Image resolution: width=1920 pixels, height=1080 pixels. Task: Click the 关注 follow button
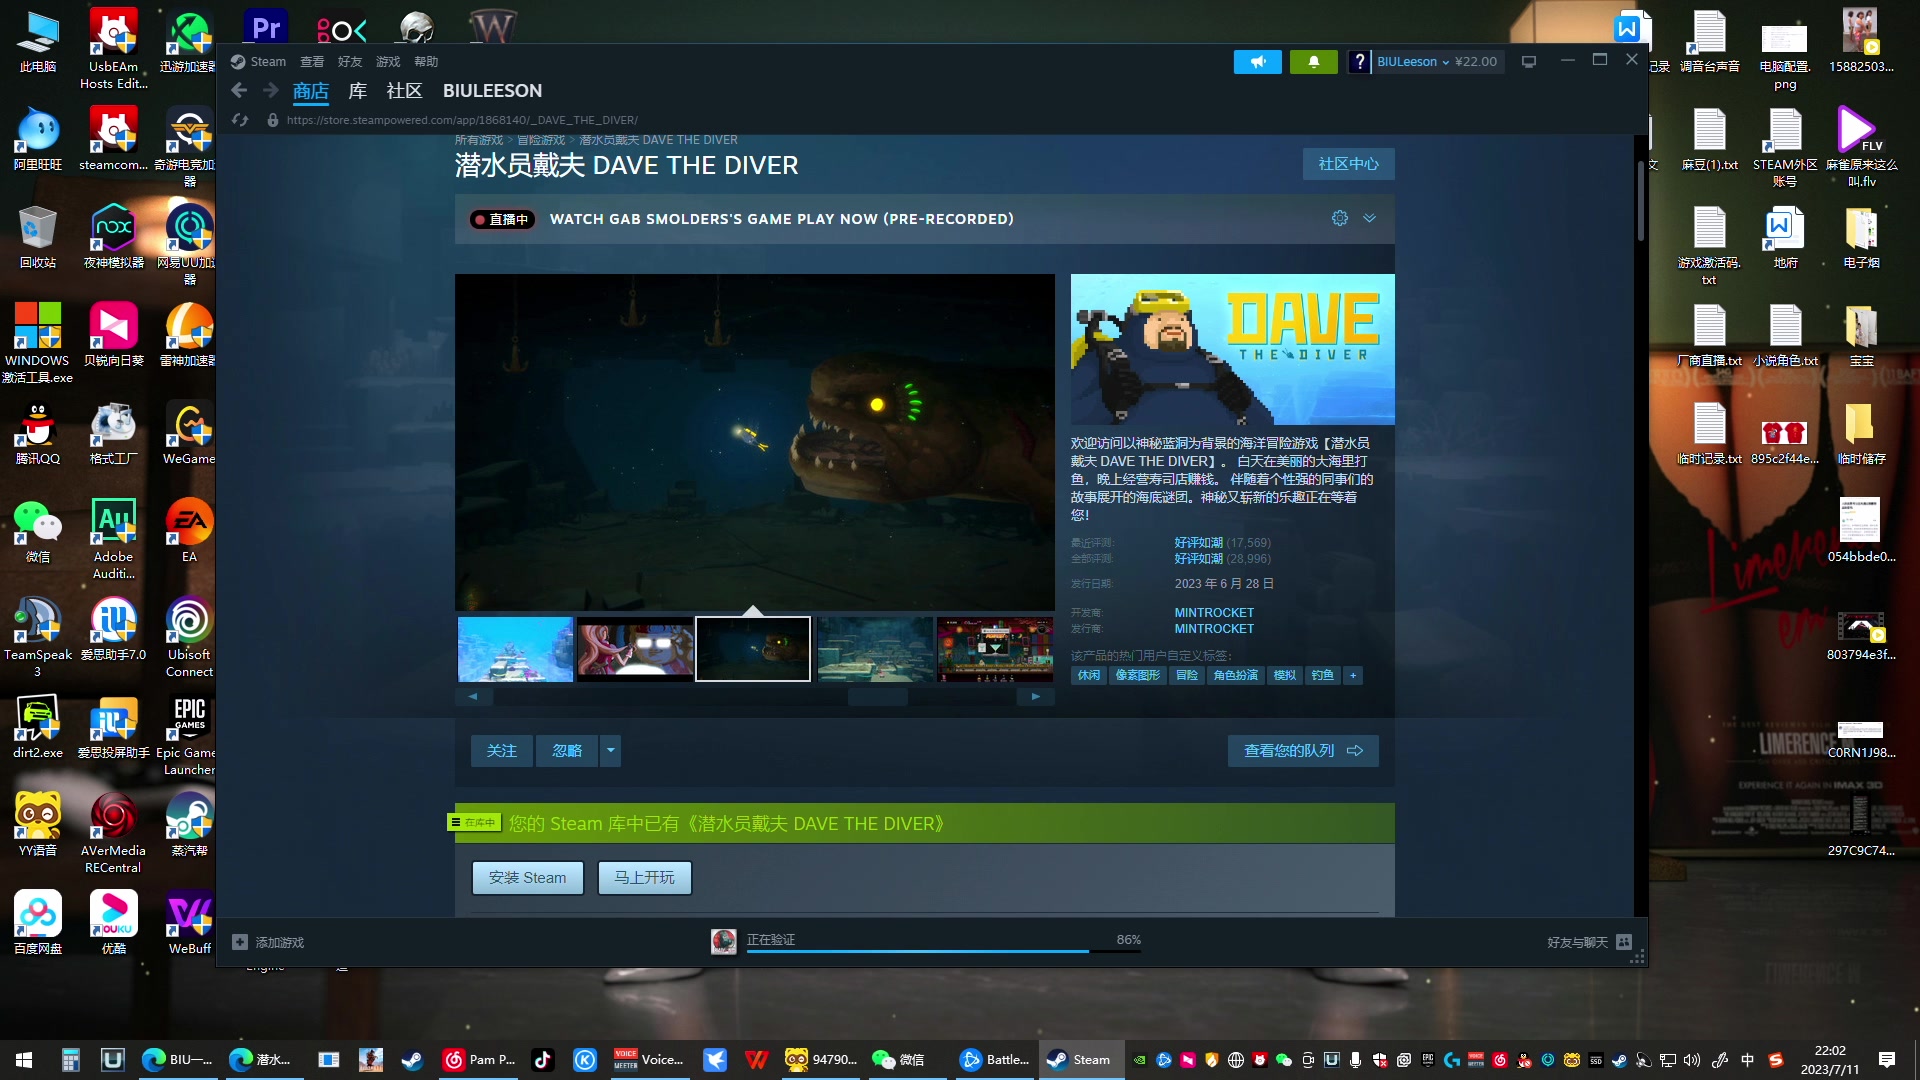point(502,751)
